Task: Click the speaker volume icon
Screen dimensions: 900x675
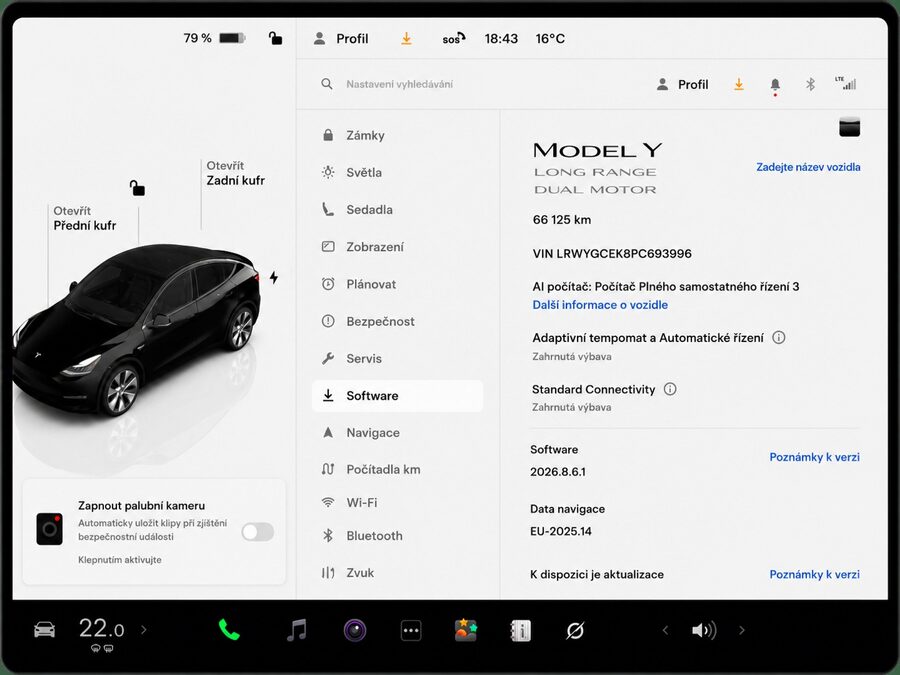Action: (x=704, y=630)
